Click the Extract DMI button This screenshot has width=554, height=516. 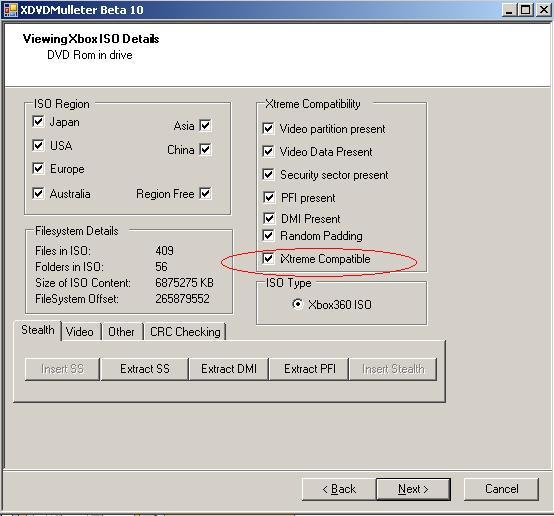click(229, 369)
